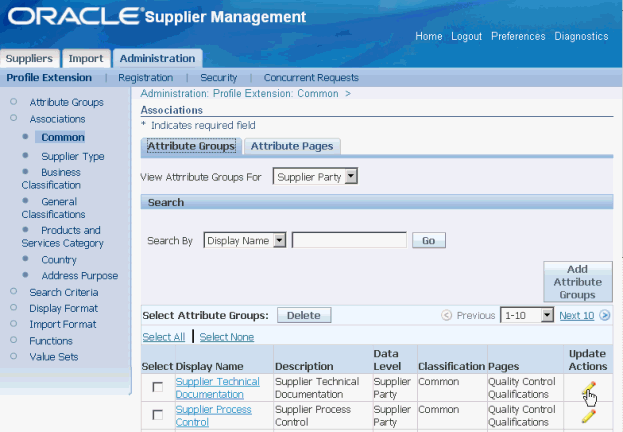The height and width of the screenshot is (432, 623).
Task: Click the Go search button
Action: point(429,240)
